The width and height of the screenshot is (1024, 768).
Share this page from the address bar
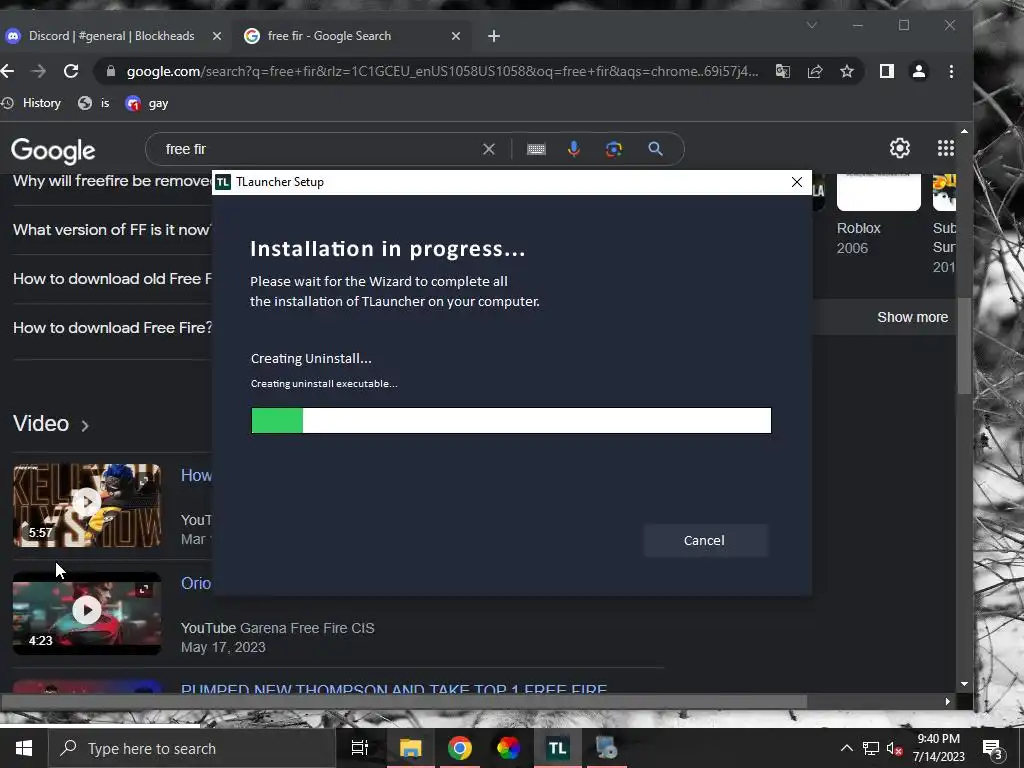814,71
